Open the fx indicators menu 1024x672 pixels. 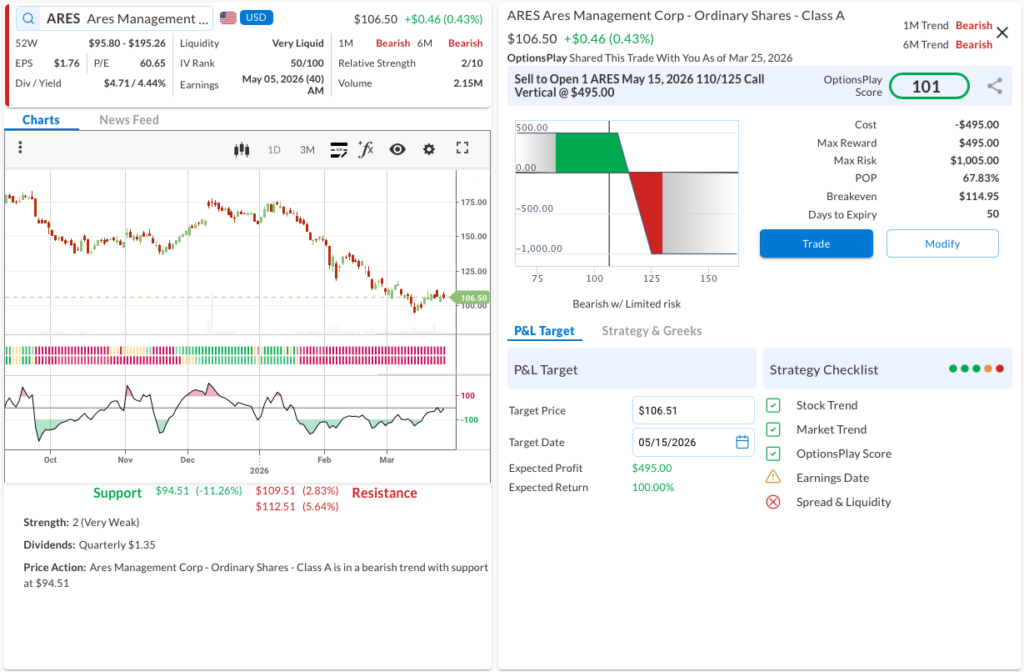point(366,149)
